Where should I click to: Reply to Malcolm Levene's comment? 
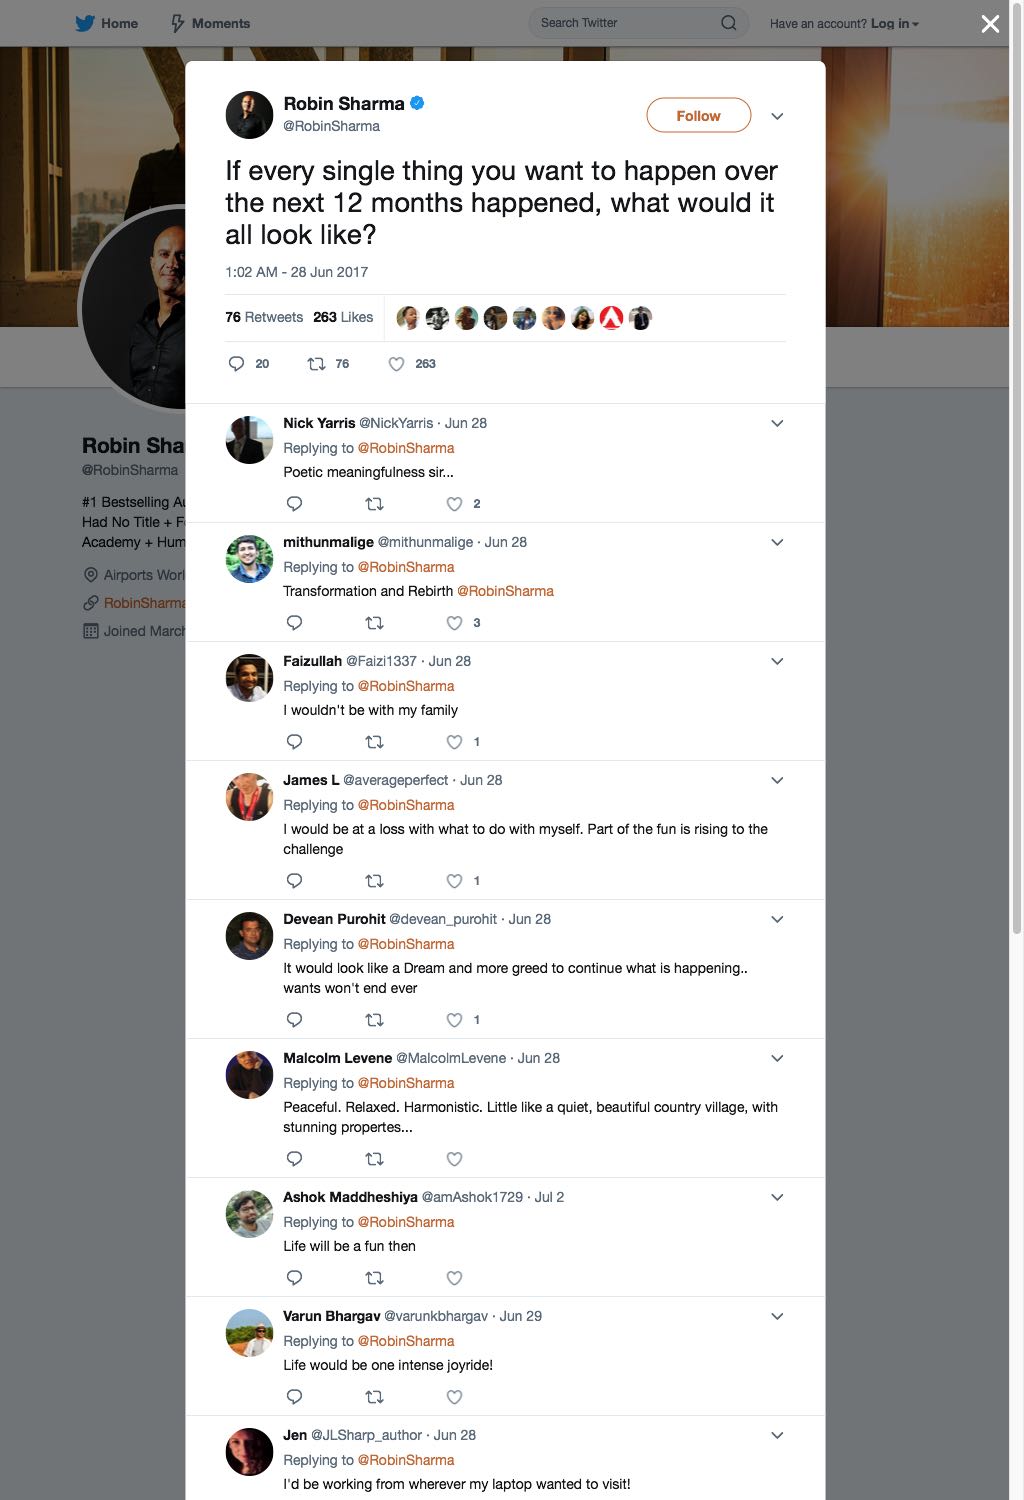[294, 1159]
